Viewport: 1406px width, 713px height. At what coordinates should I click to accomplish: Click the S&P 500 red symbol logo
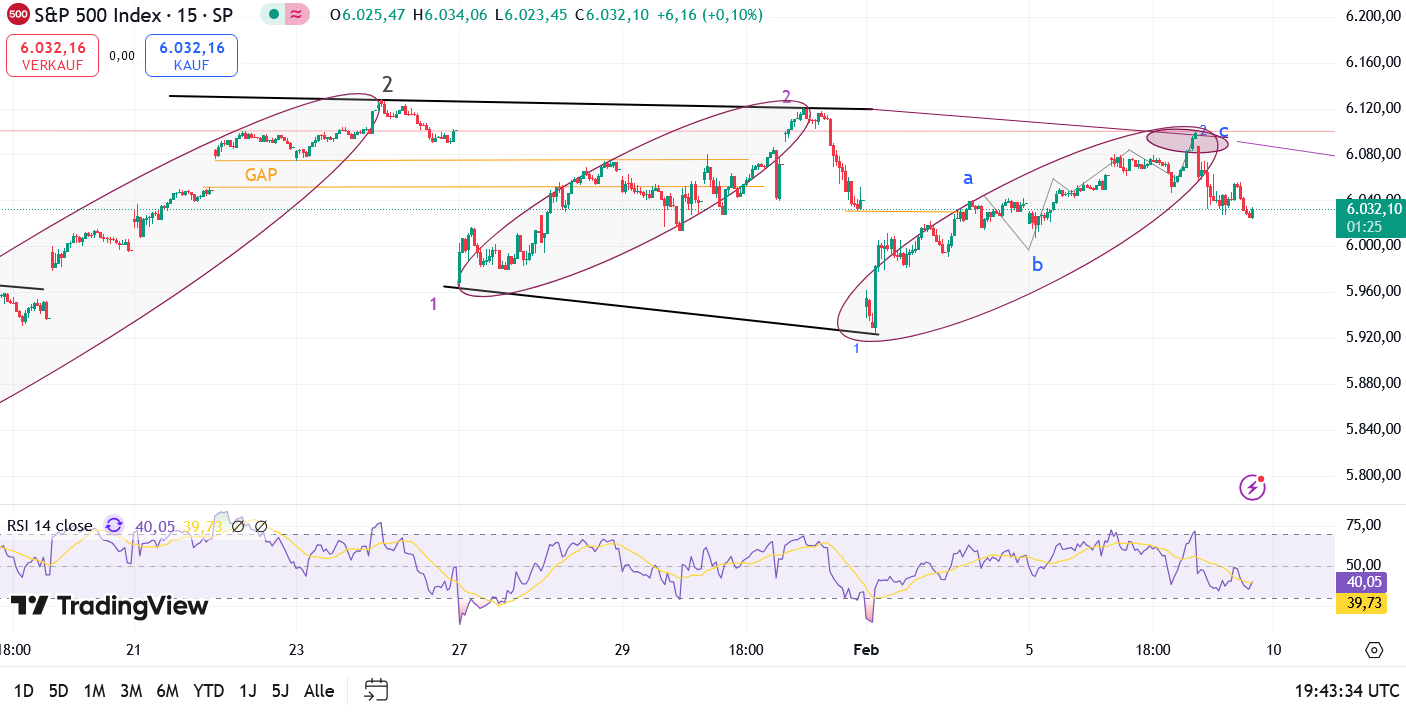[18, 15]
